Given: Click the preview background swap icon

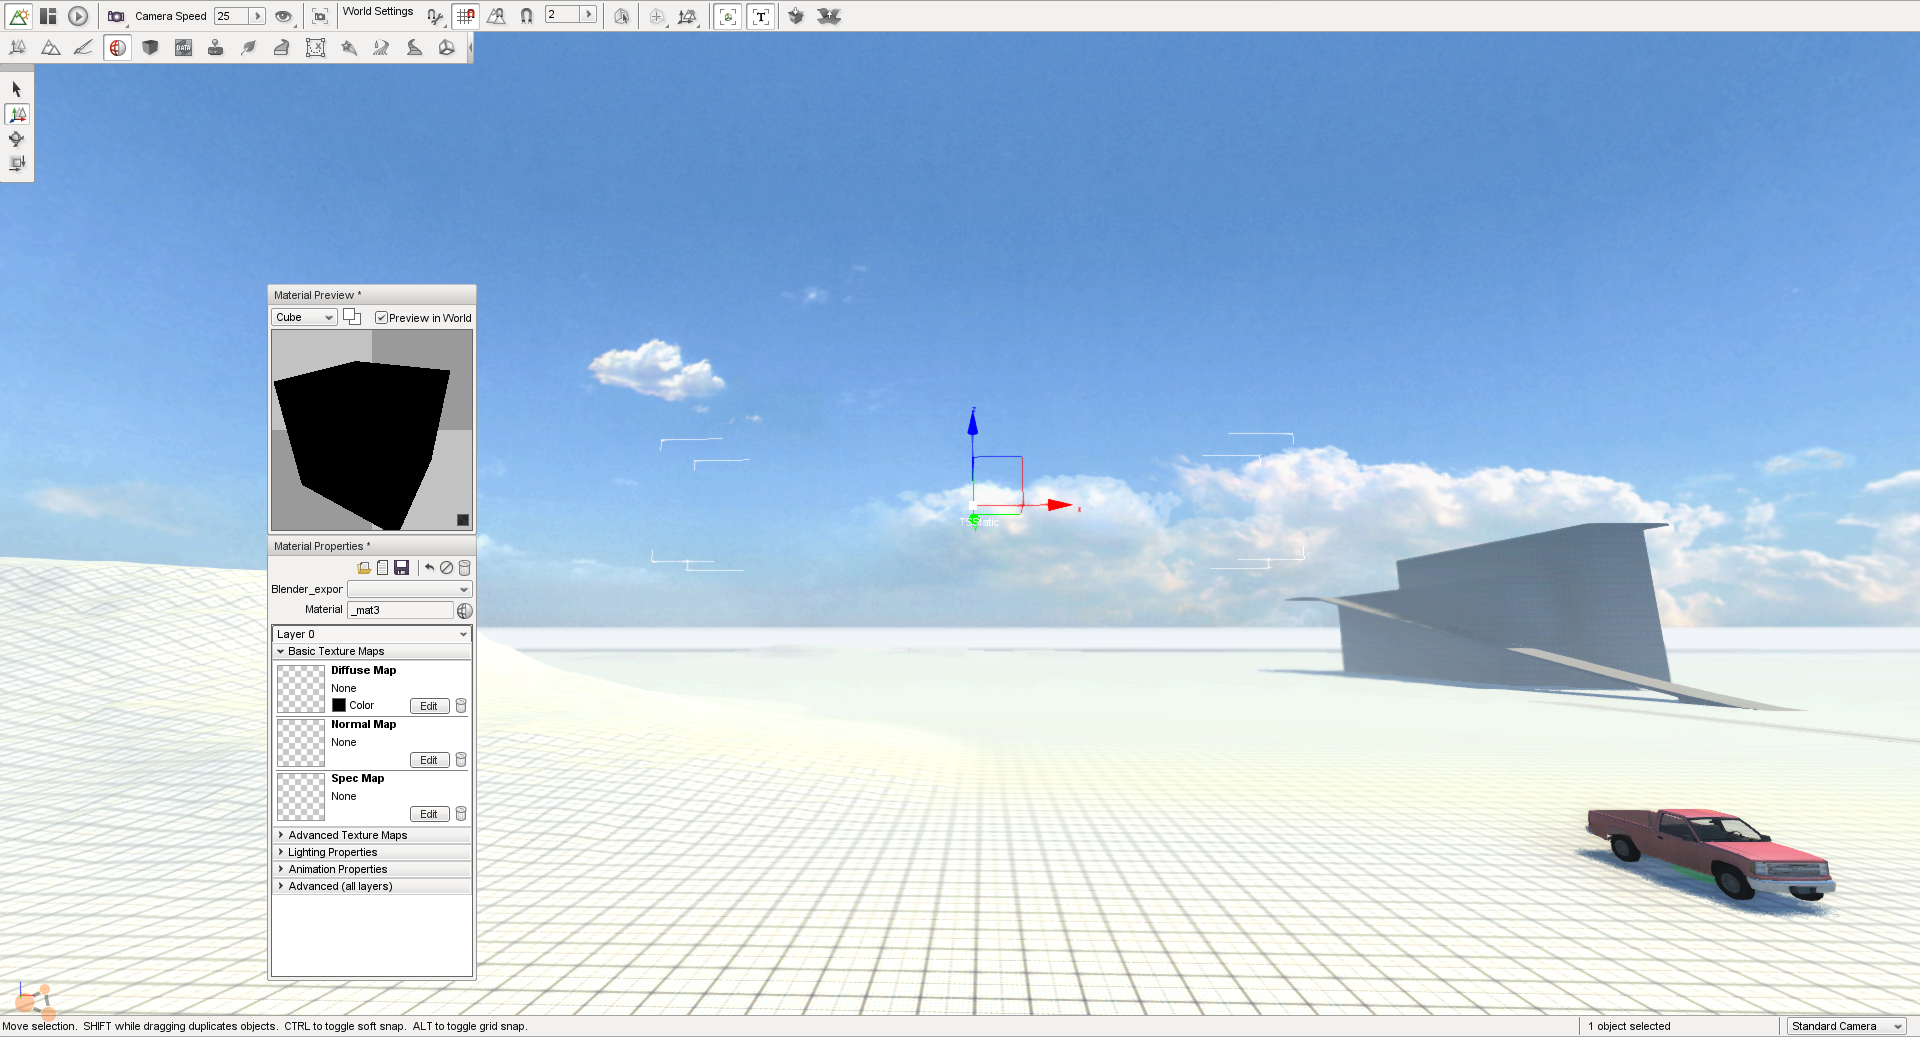Looking at the screenshot, I should [352, 317].
